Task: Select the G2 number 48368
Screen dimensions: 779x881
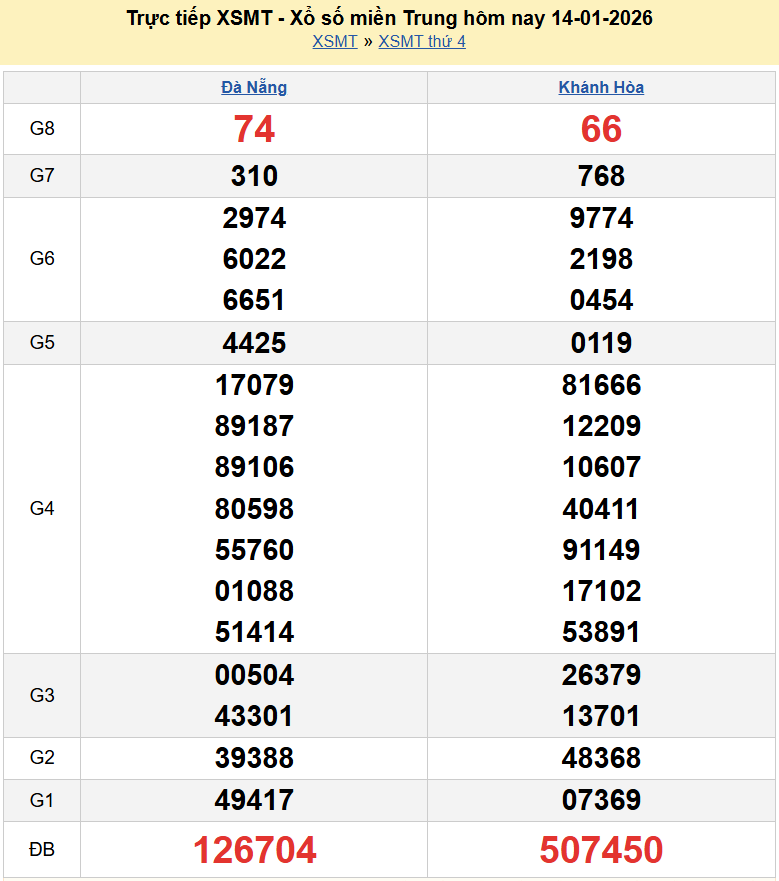Action: (x=601, y=758)
